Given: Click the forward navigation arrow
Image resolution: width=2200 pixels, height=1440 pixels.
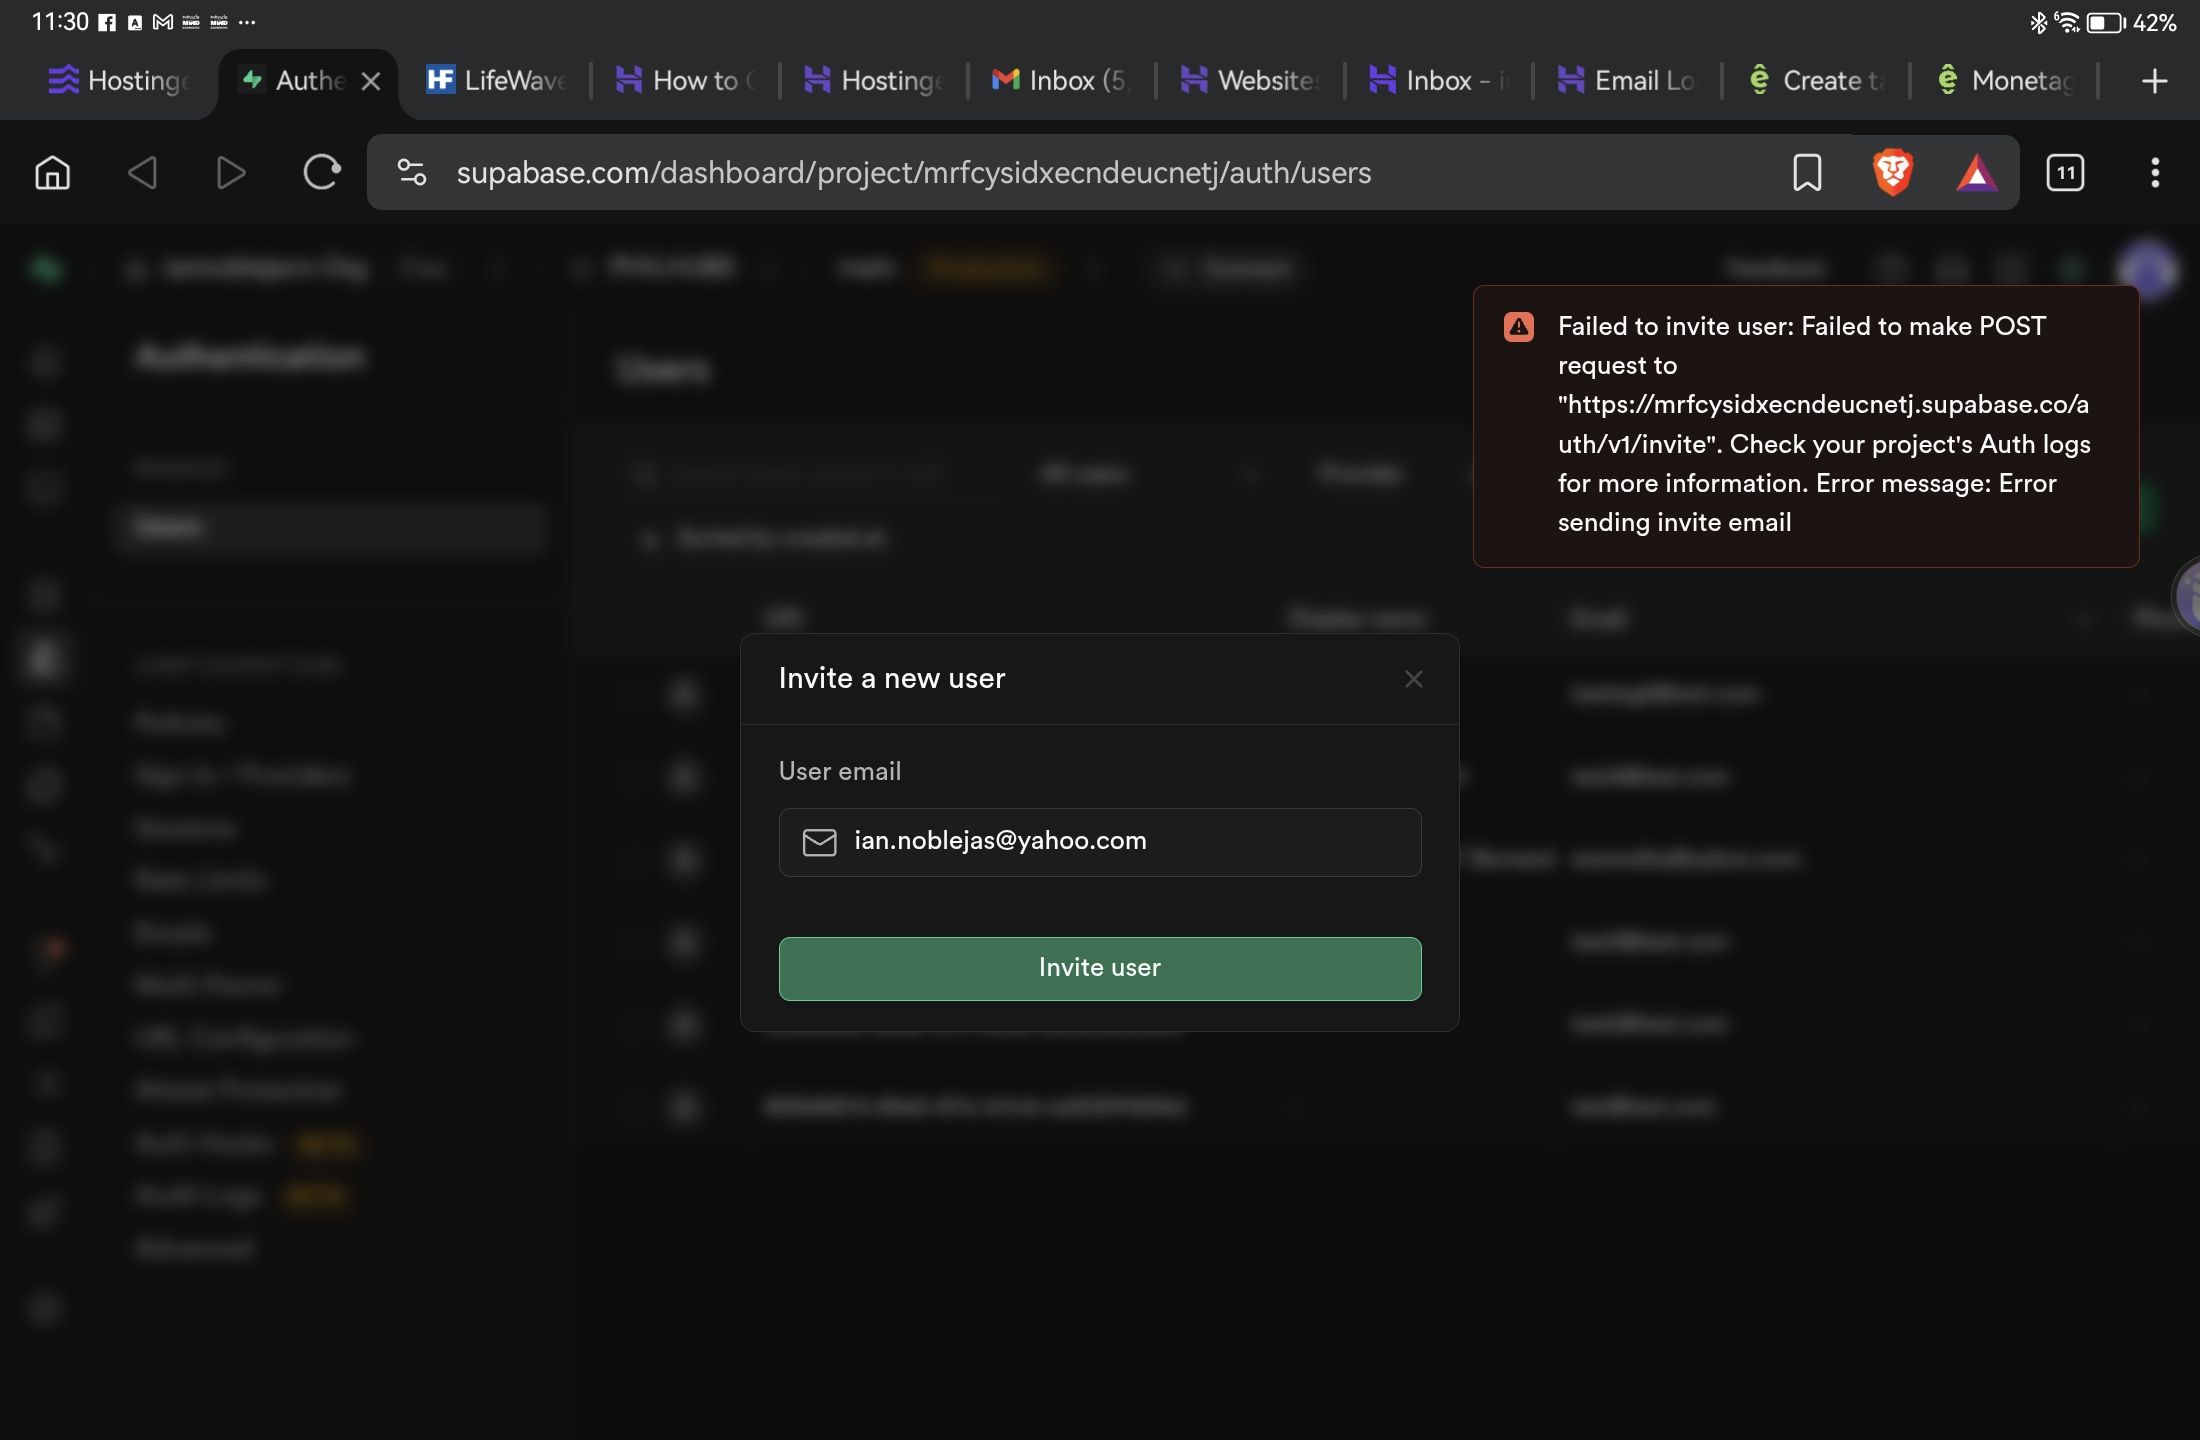Looking at the screenshot, I should pos(231,173).
